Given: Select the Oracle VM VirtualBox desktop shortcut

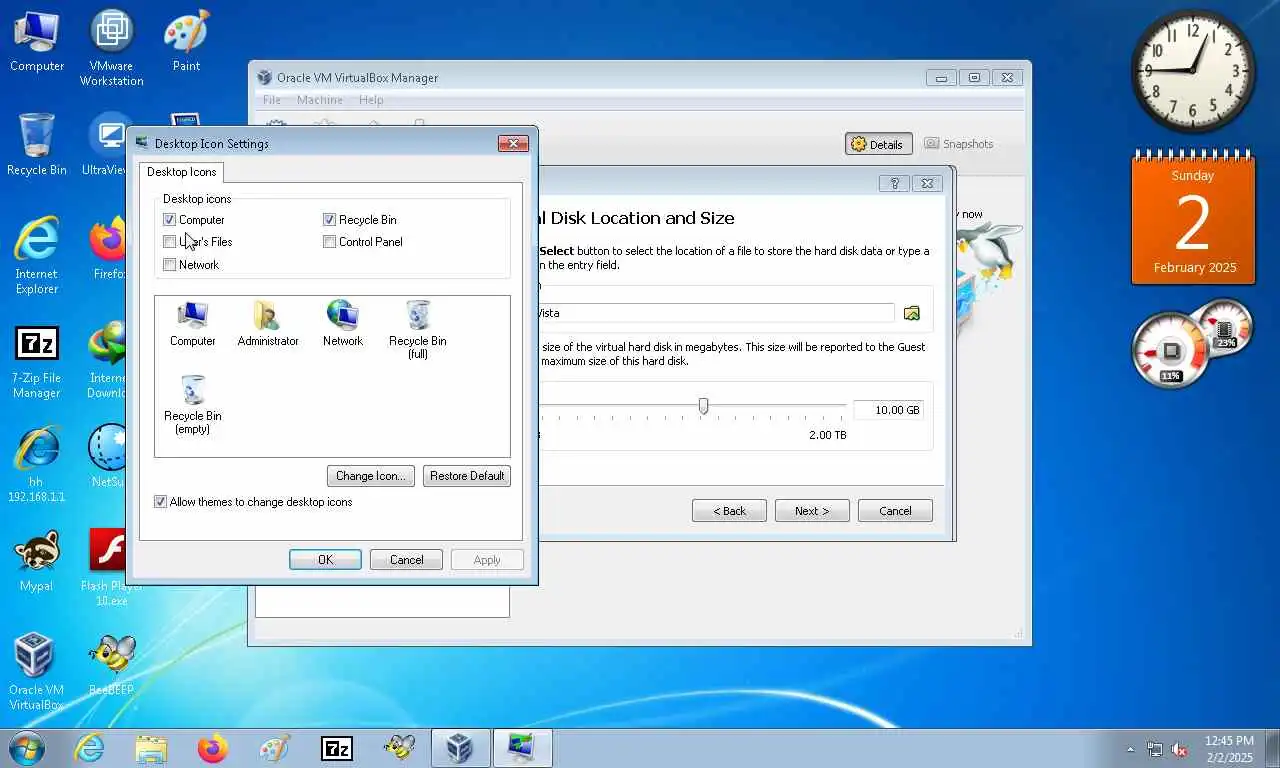Looking at the screenshot, I should 37,671.
